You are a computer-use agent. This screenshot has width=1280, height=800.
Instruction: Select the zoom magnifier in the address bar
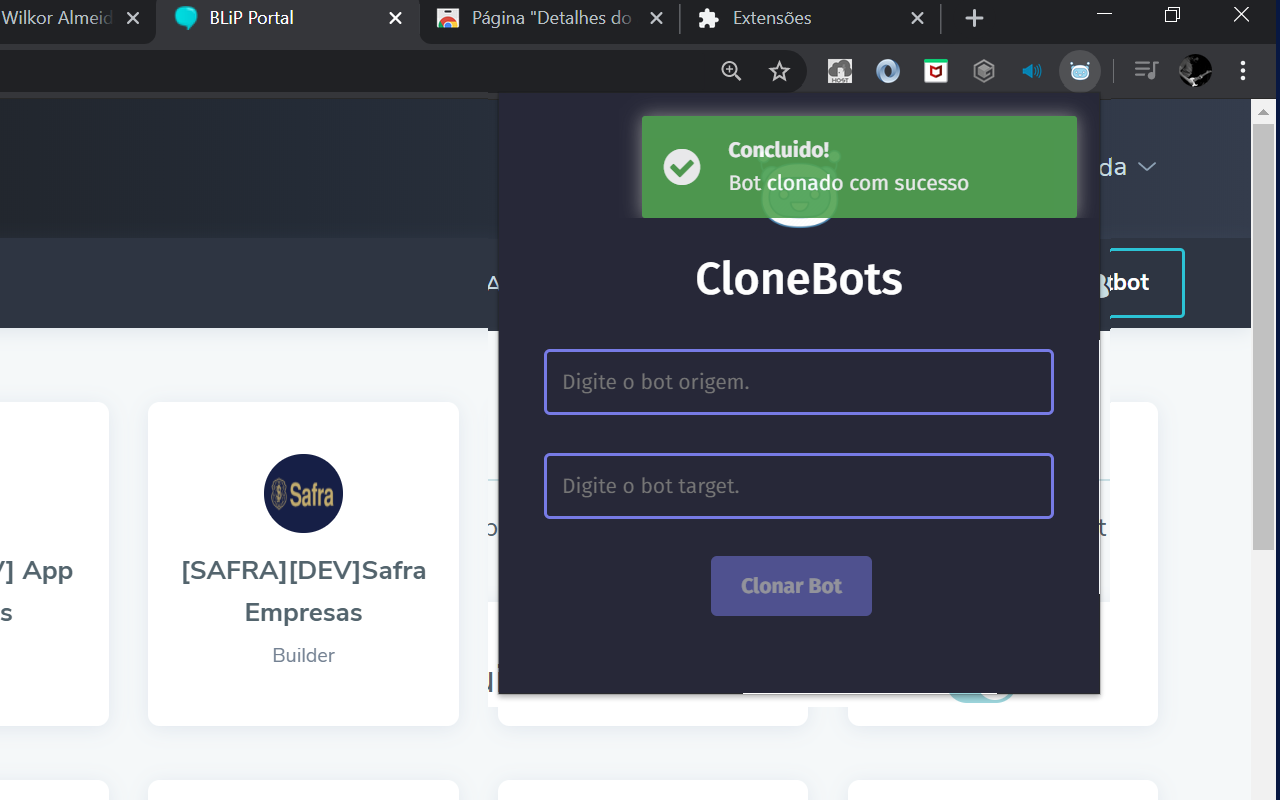pyautogui.click(x=730, y=71)
